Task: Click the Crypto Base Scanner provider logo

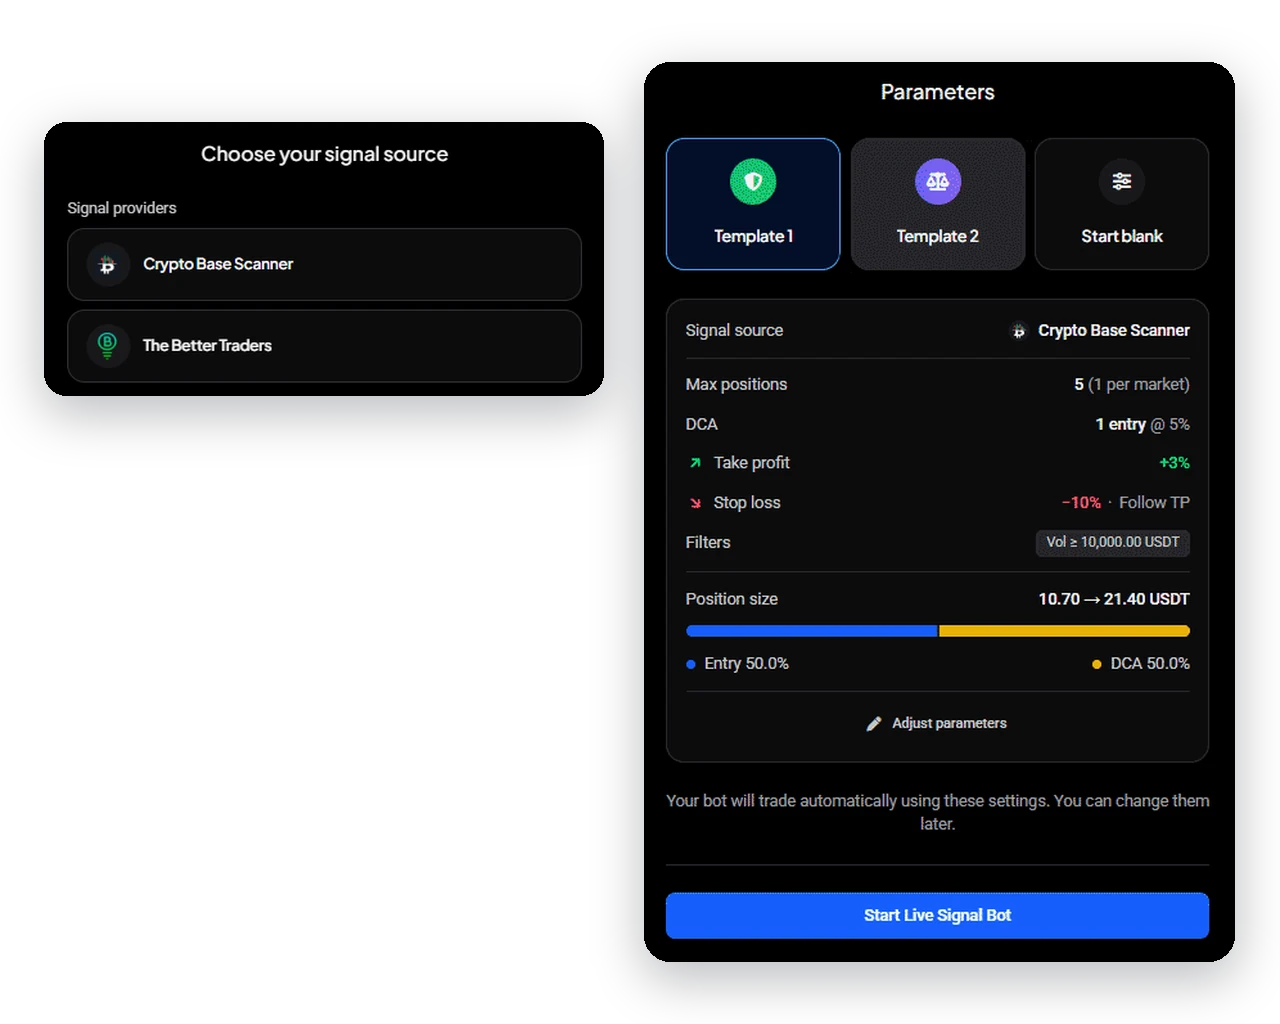Action: pos(108,265)
